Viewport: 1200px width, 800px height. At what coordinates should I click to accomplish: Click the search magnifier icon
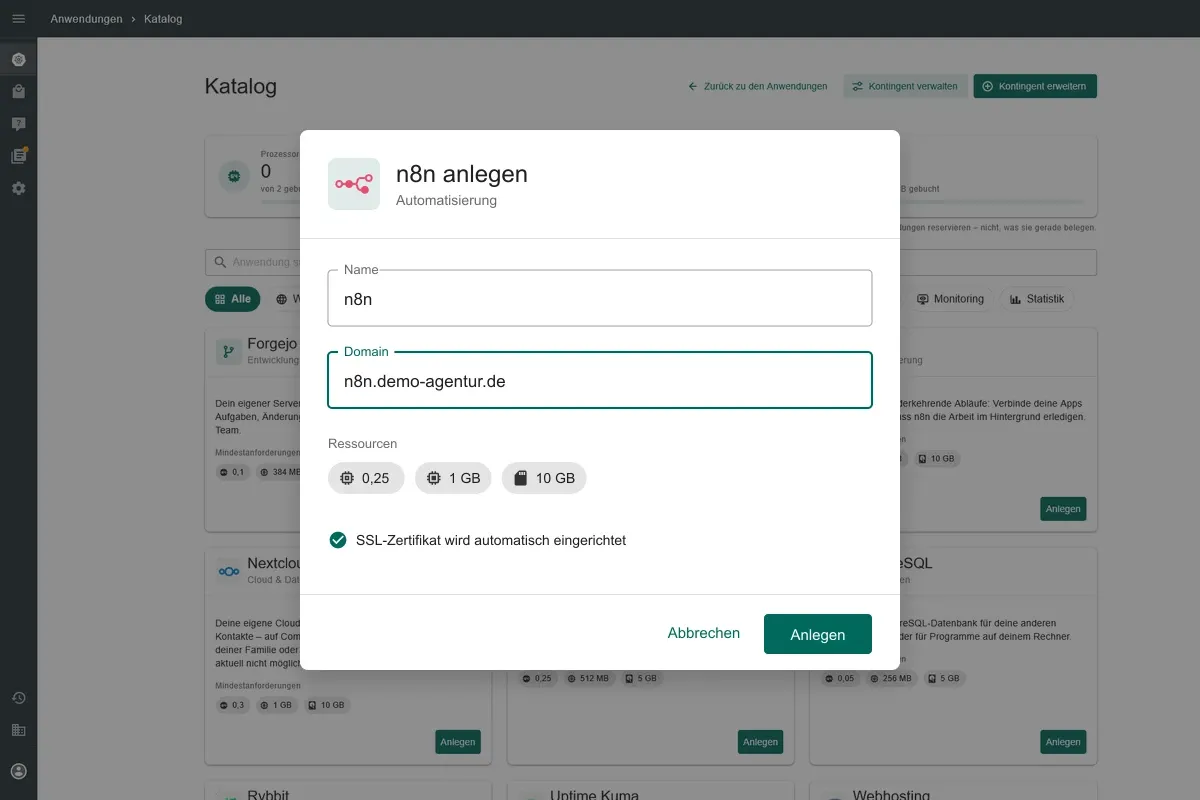coord(220,262)
